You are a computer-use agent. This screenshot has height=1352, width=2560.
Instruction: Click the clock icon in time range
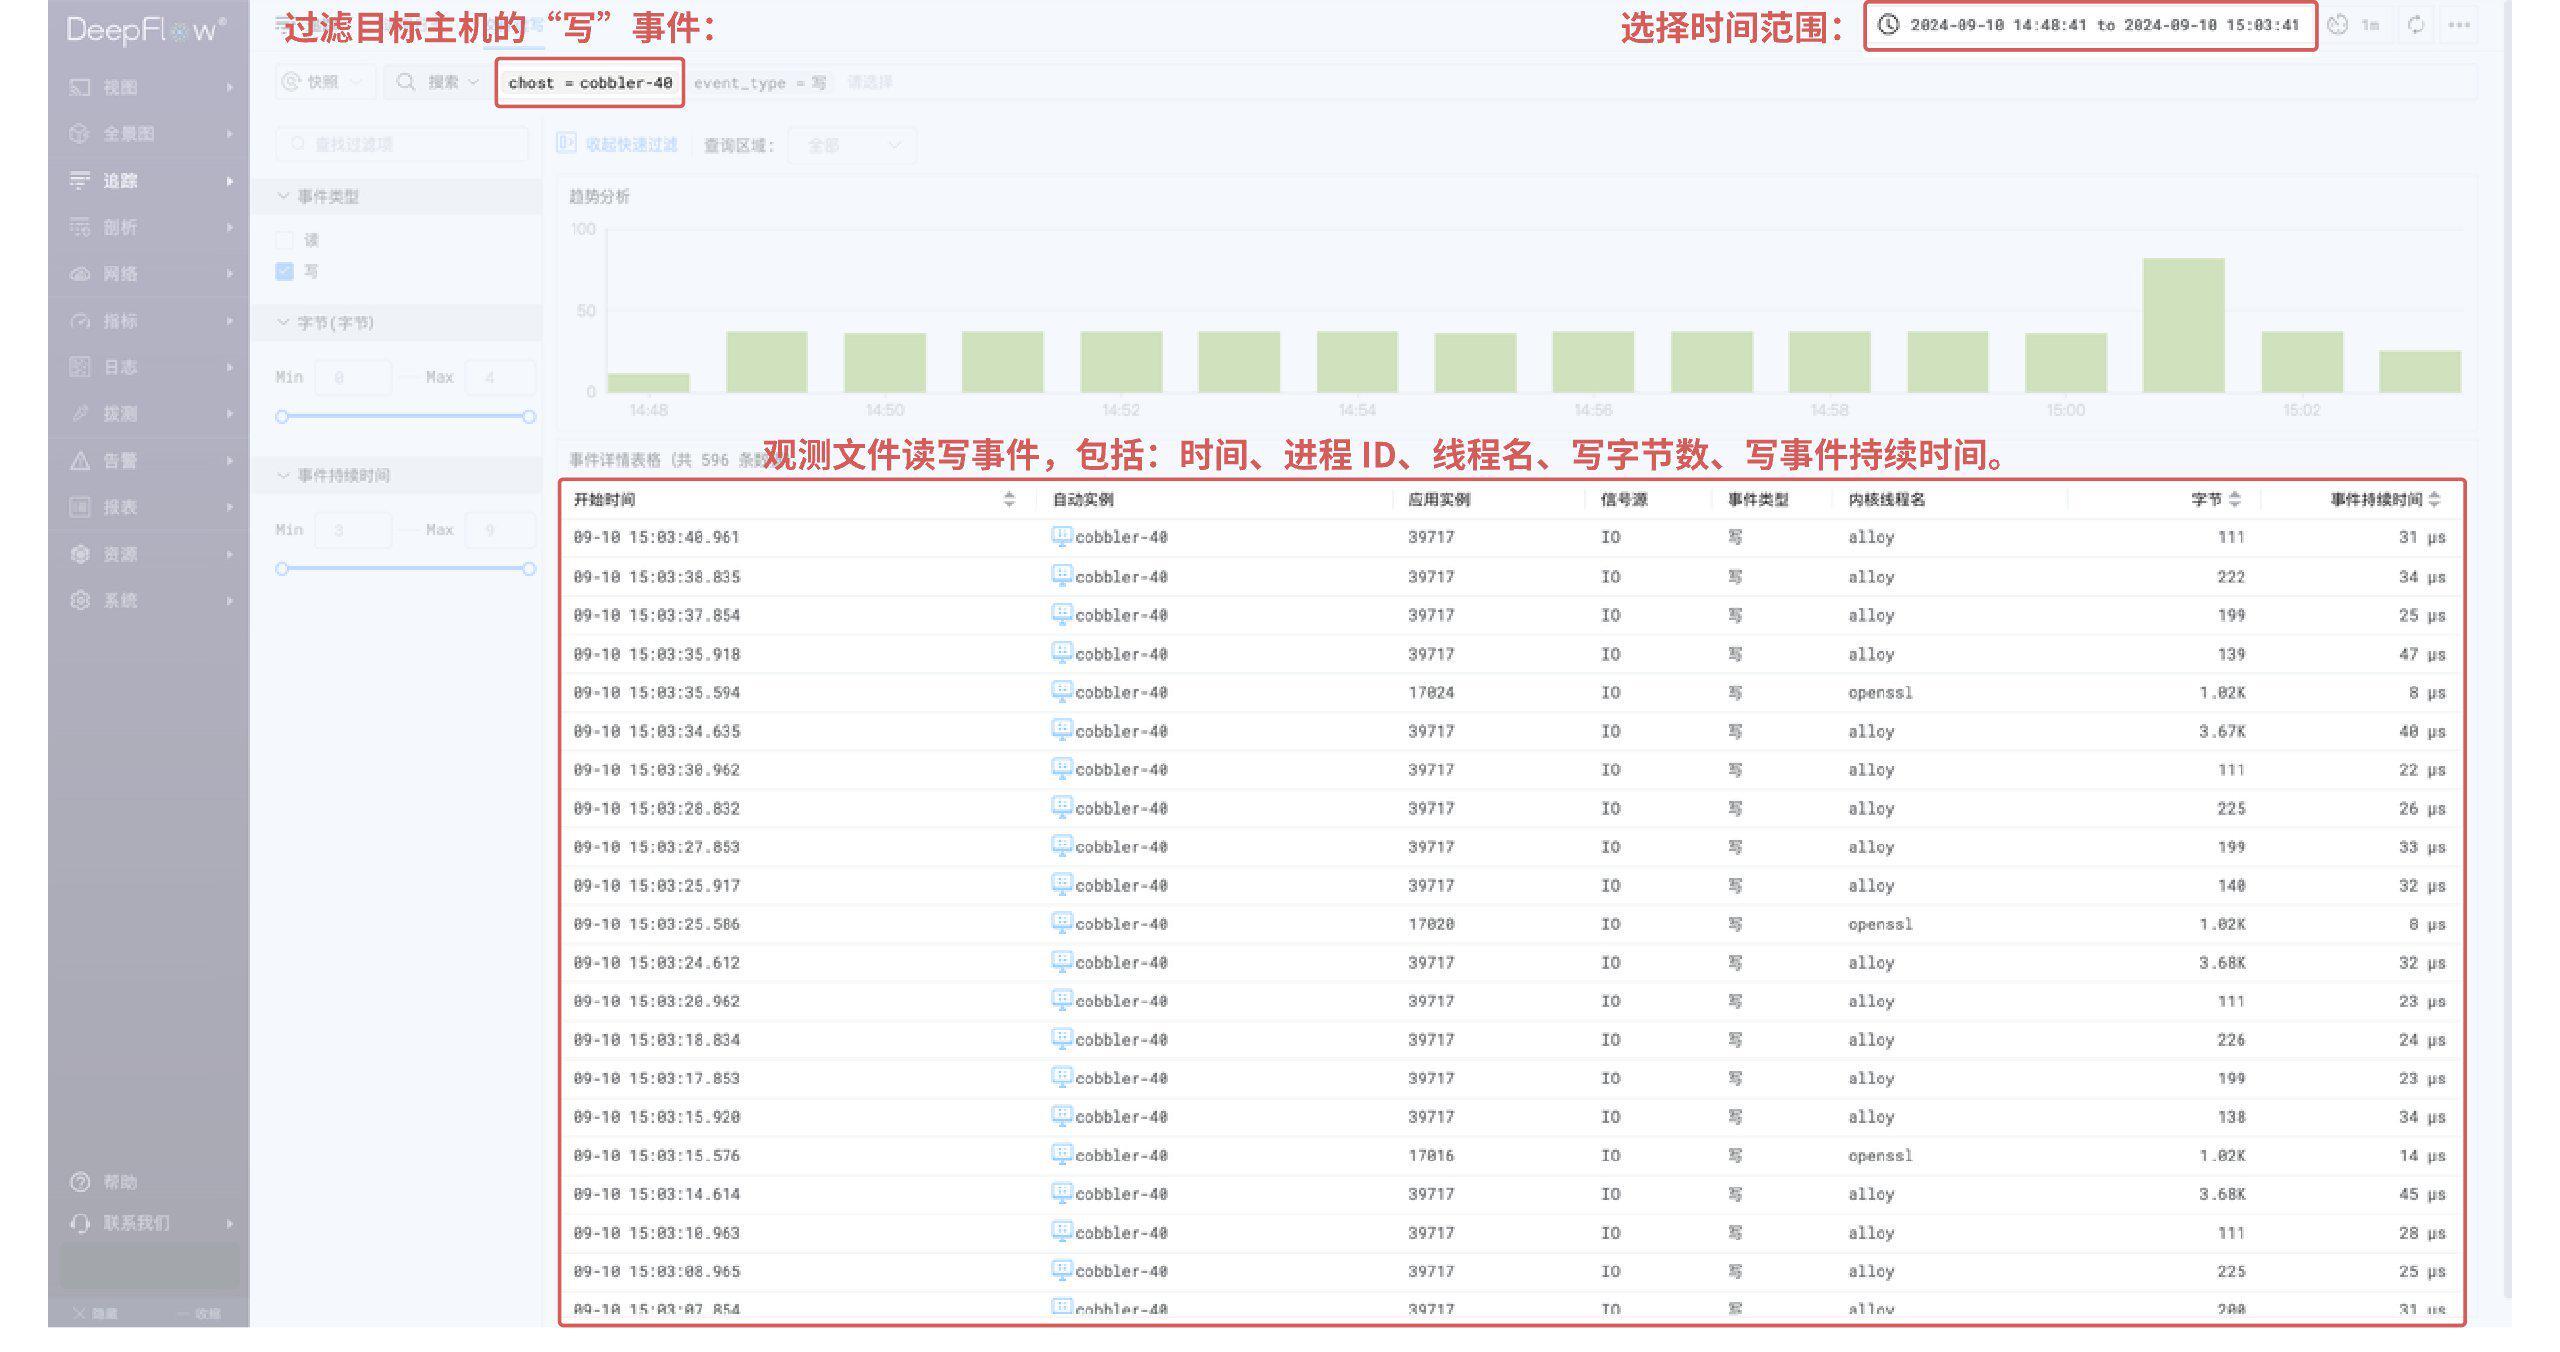pyautogui.click(x=1888, y=25)
